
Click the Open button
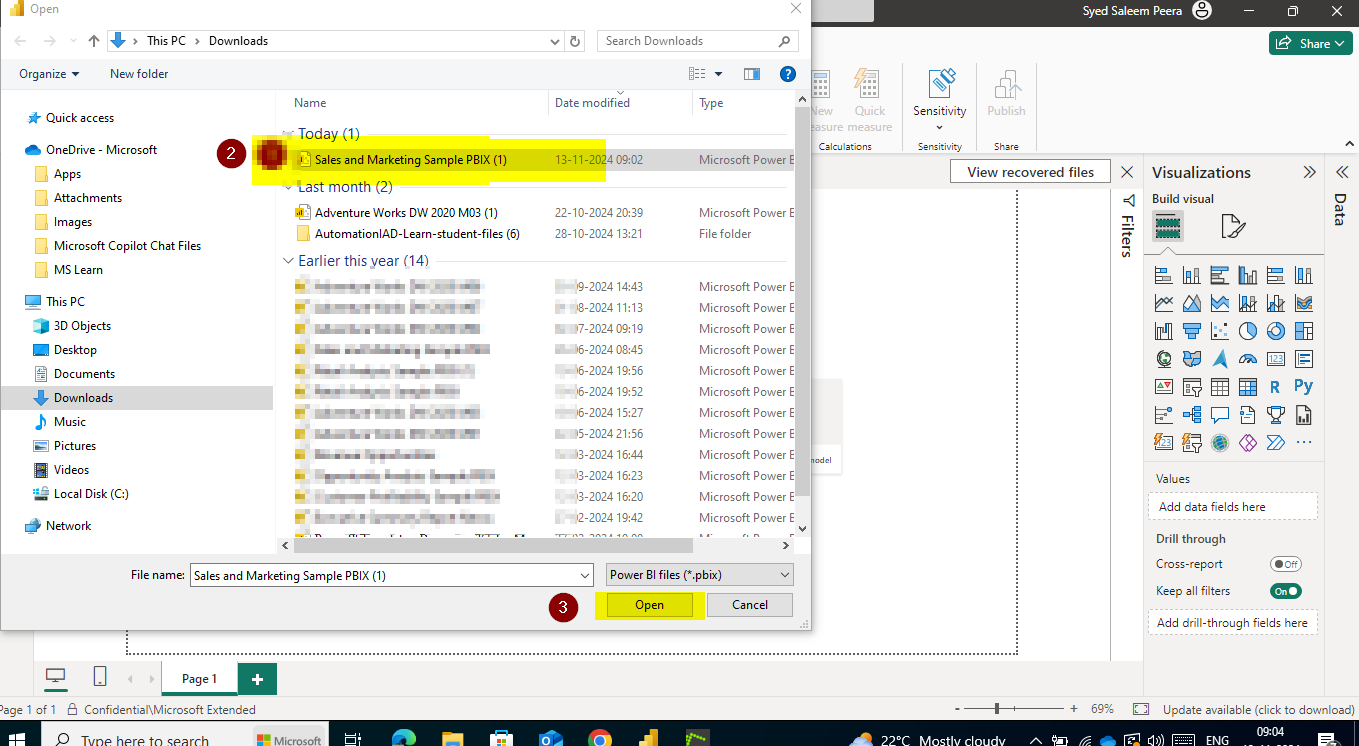click(649, 605)
